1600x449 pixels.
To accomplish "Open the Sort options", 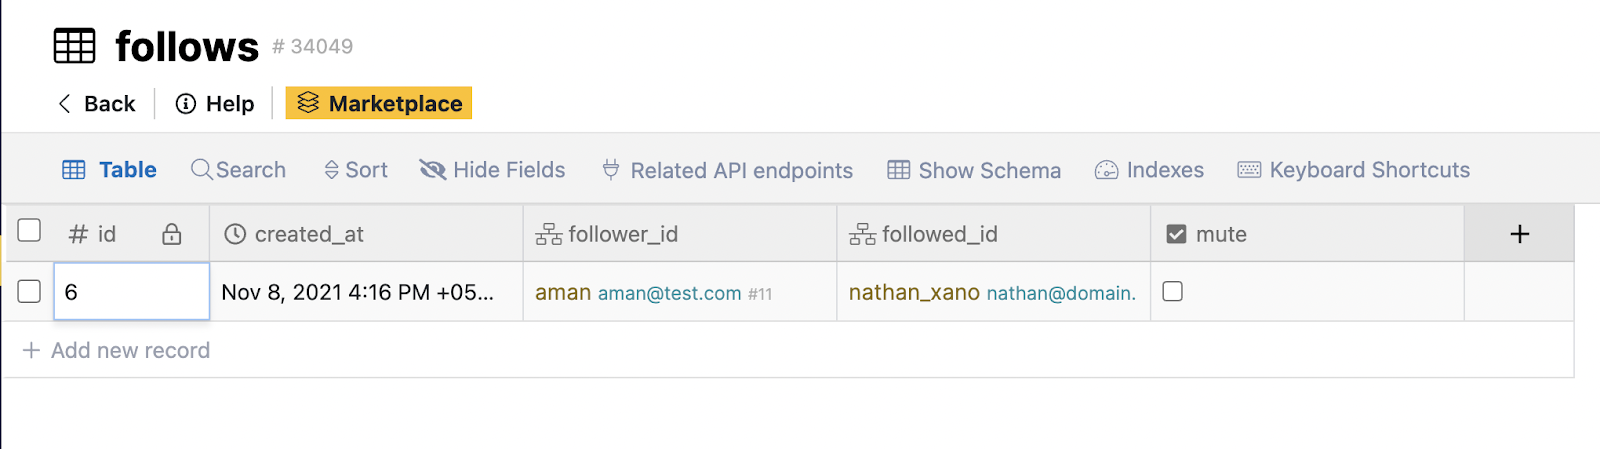I will (x=356, y=170).
